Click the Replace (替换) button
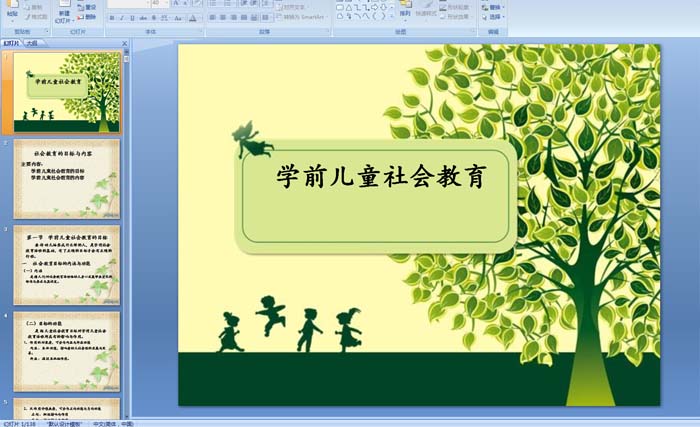700x427 pixels. (x=493, y=8)
